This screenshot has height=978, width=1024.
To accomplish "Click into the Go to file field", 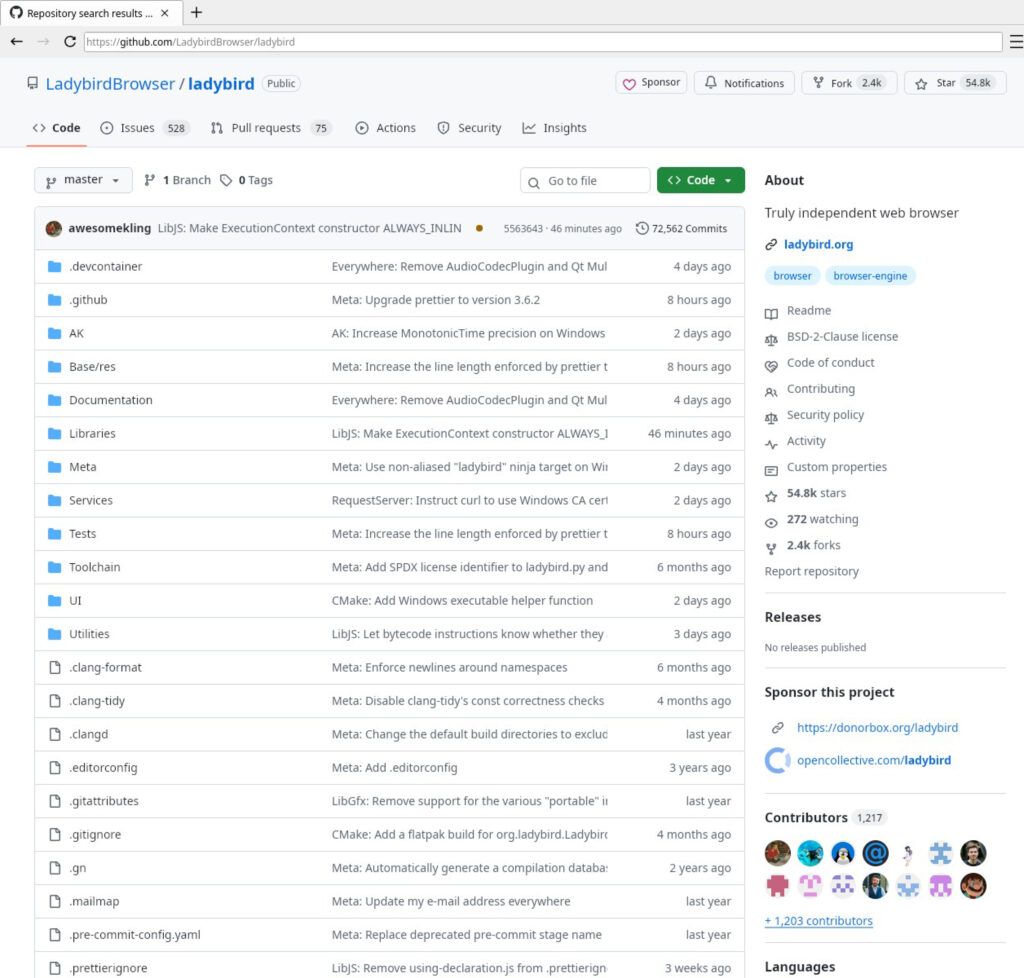I will click(585, 181).
